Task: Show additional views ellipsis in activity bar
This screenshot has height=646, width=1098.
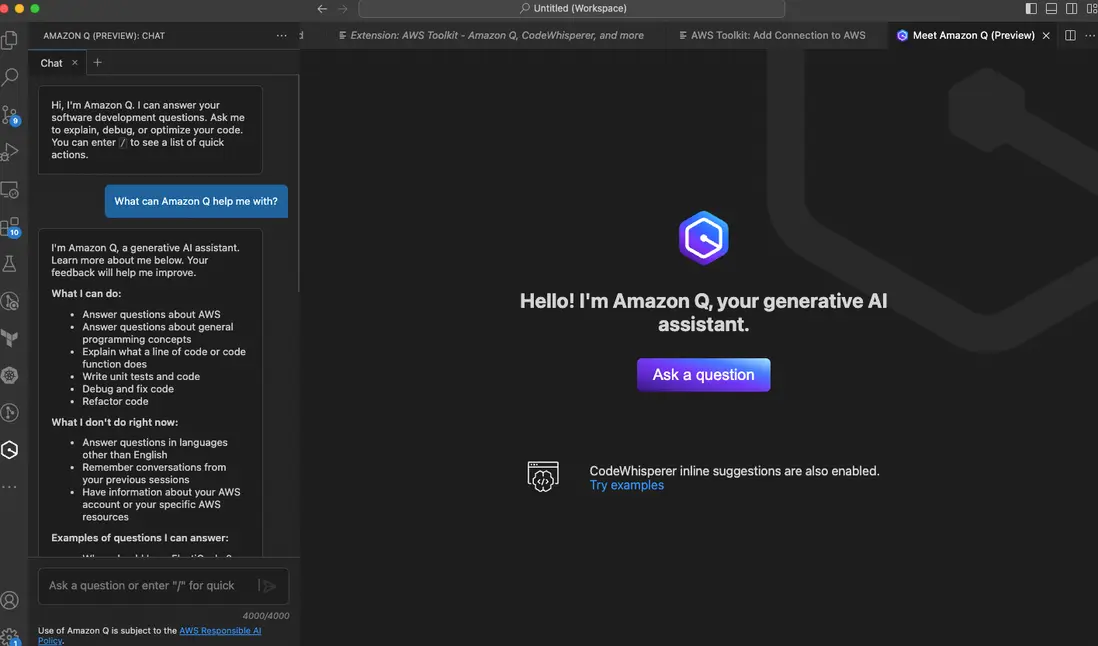Action: 10,486
